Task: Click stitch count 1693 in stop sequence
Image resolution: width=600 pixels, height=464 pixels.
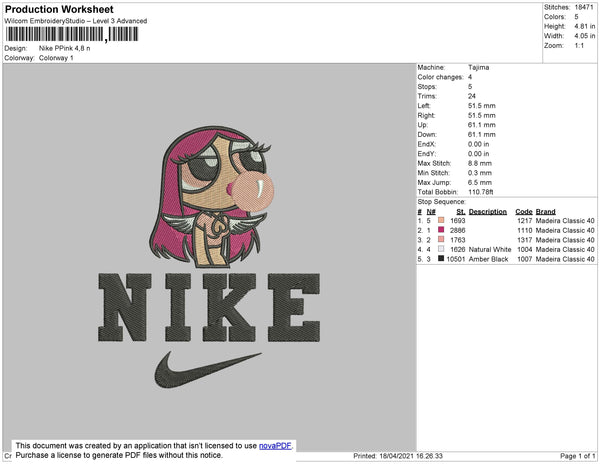Action: (x=458, y=221)
